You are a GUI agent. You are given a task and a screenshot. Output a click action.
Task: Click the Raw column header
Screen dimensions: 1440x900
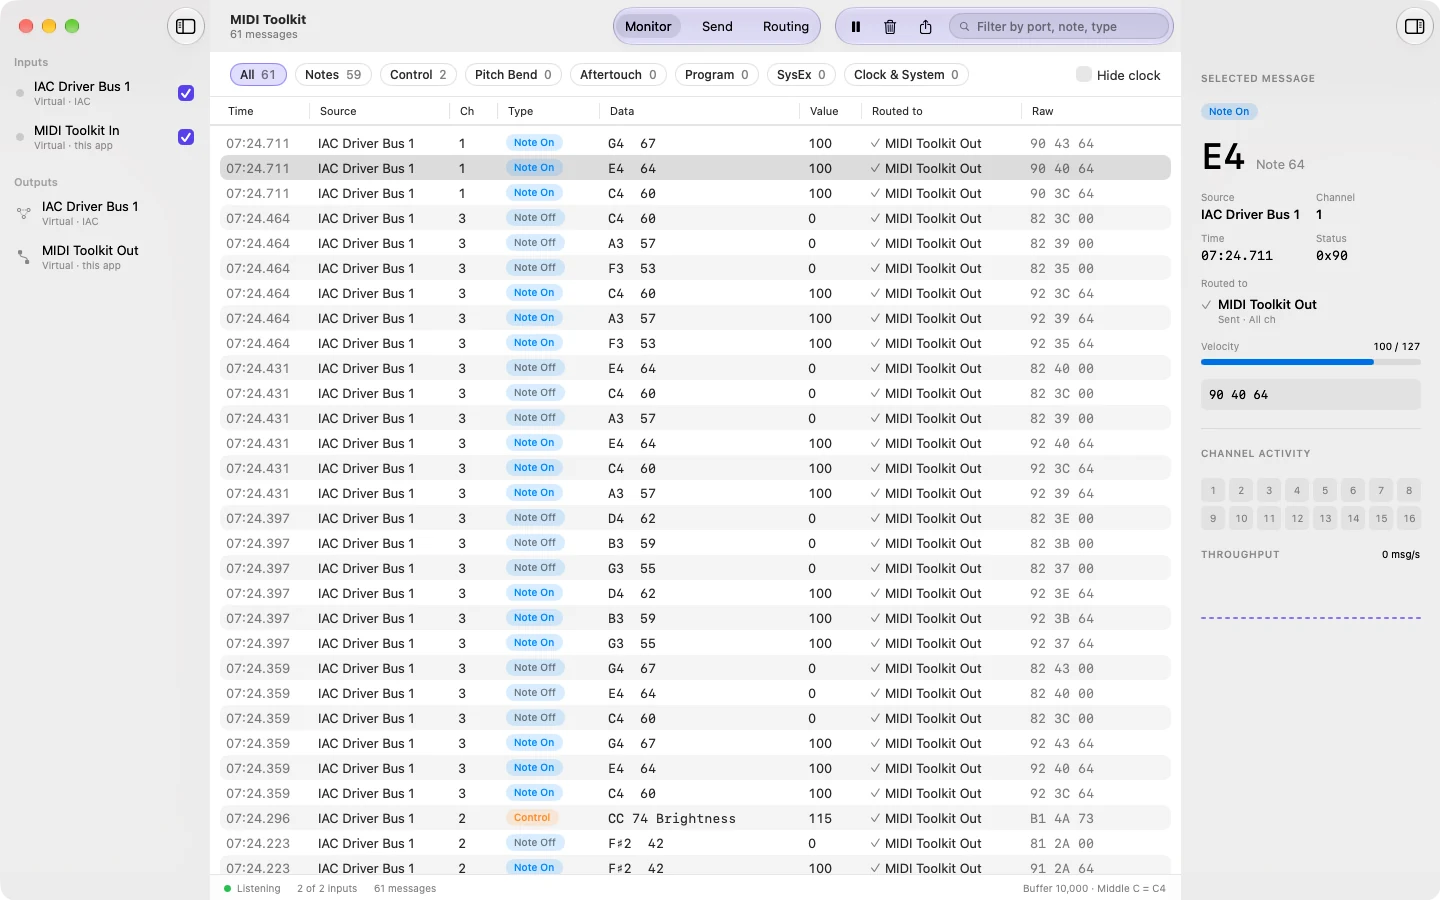point(1042,111)
